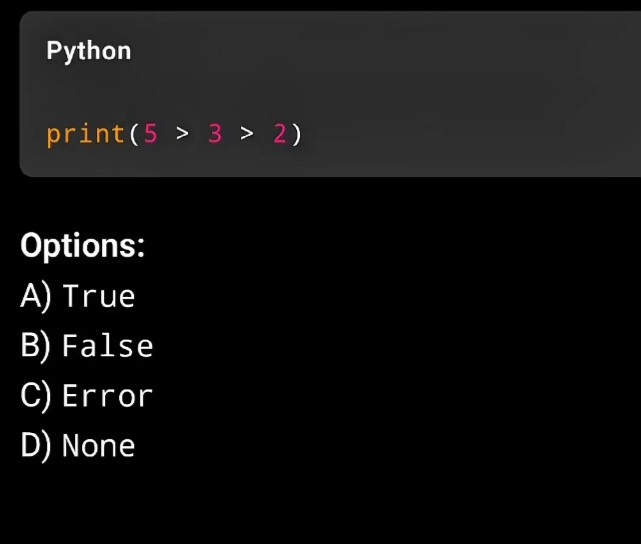This screenshot has width=641, height=544.
Task: Click the Python language label
Action: pyautogui.click(x=88, y=51)
